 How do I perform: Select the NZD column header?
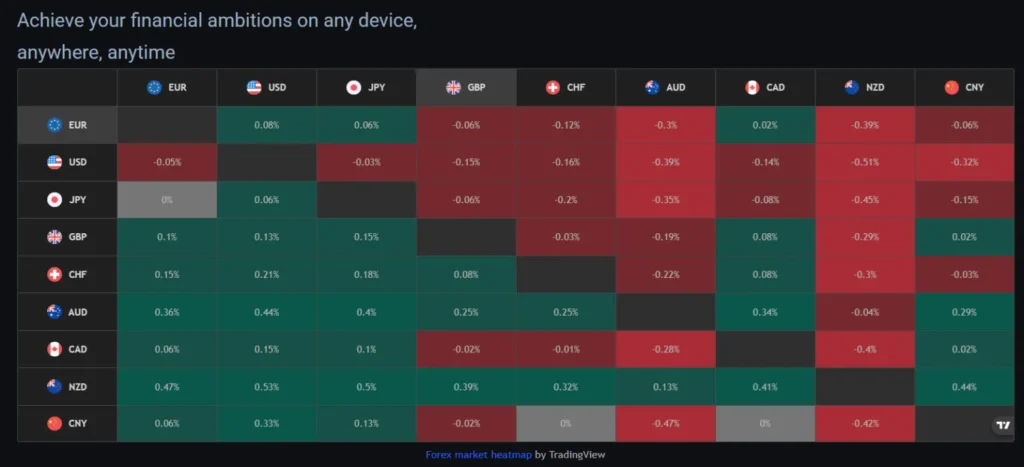[865, 88]
